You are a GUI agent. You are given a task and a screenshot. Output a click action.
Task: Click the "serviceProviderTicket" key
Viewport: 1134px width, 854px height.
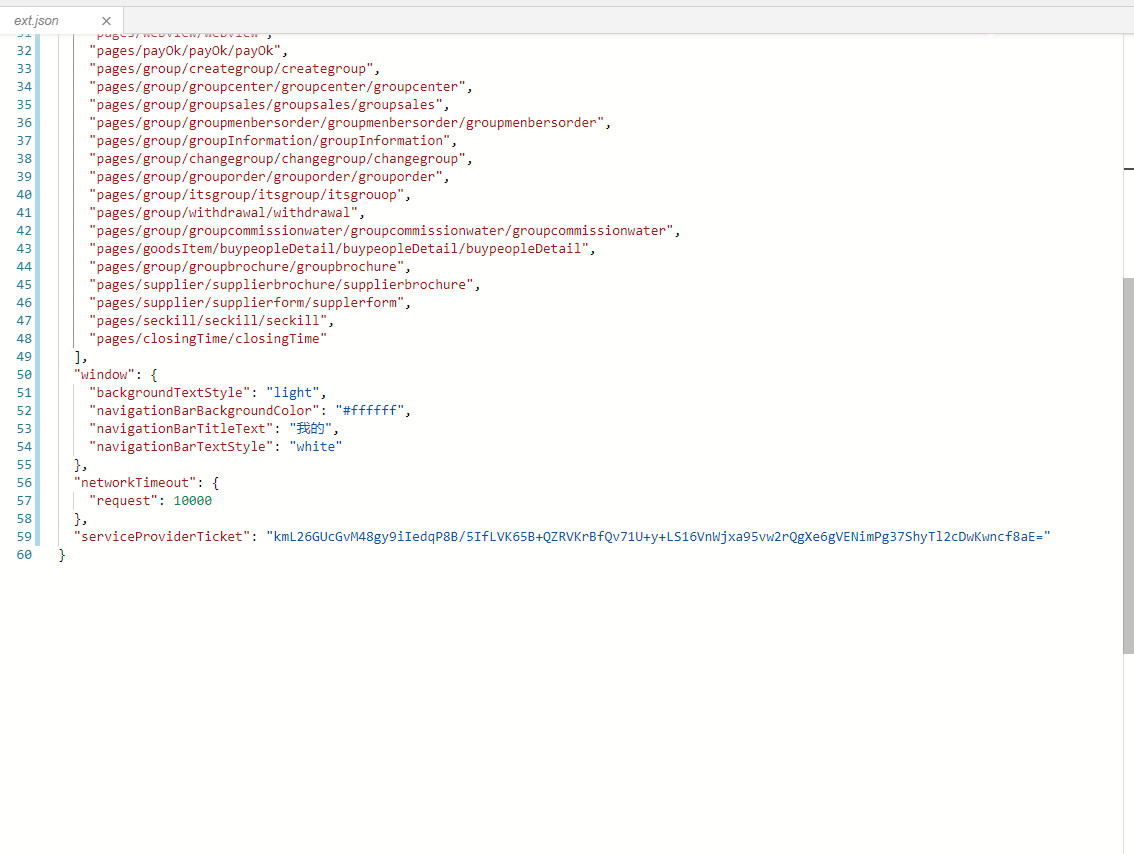click(162, 537)
